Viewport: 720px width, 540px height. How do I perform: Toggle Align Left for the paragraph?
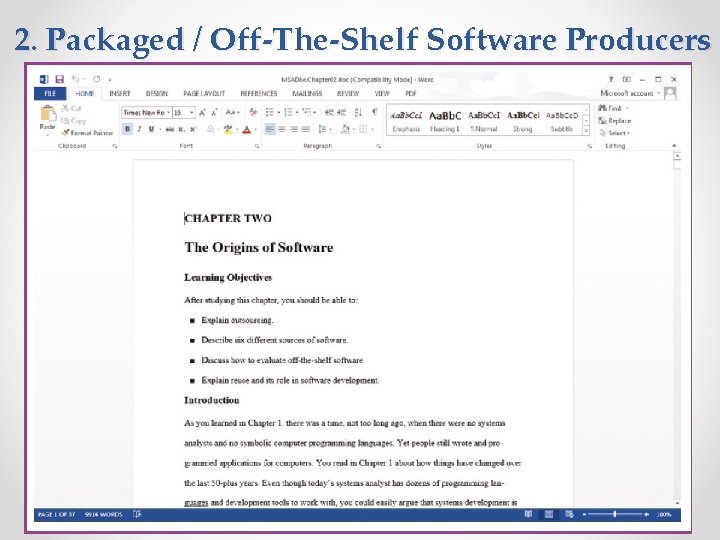[270, 129]
